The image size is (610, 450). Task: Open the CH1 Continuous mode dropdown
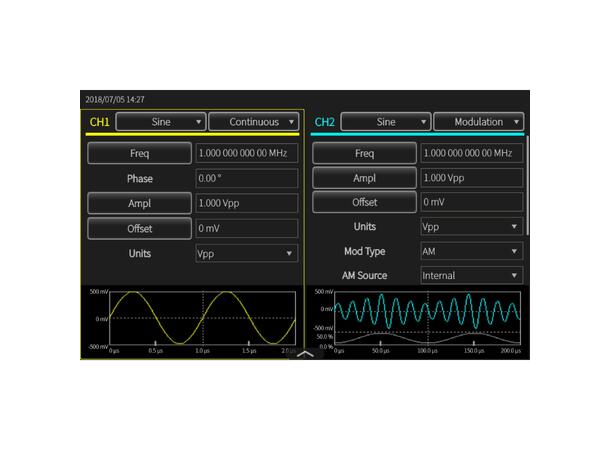(253, 122)
